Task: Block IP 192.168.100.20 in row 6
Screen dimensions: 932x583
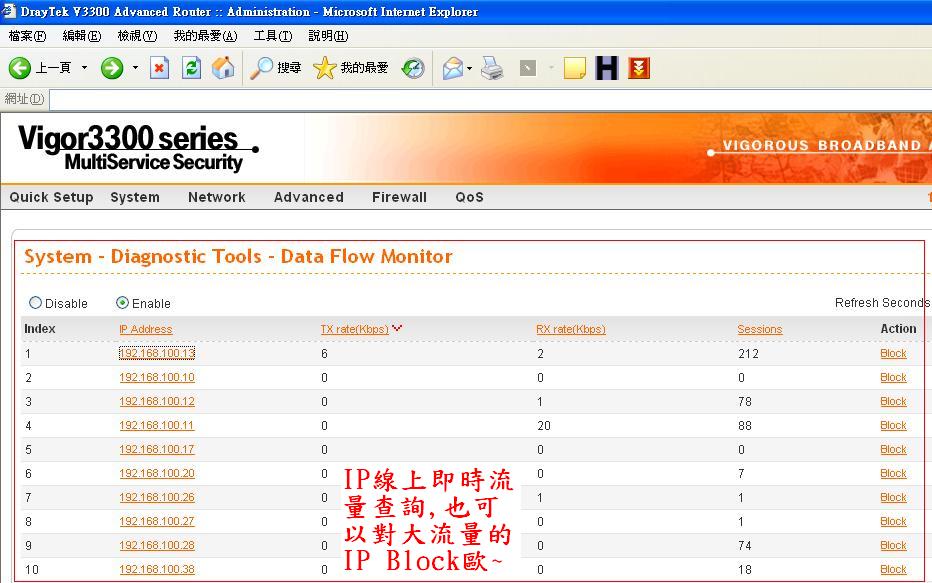Action: coord(893,473)
